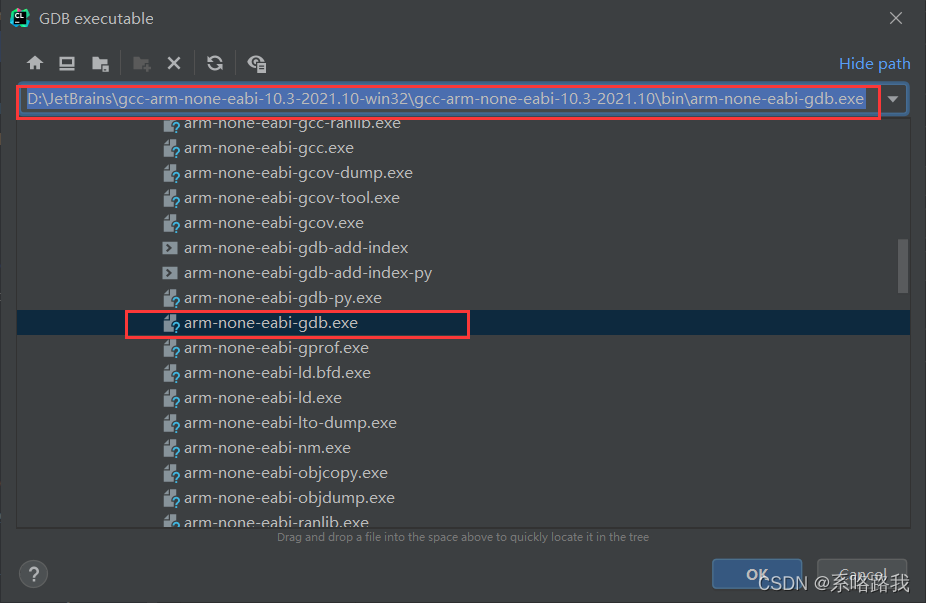
Task: Select arm-none-eabi-gcov-dump.exe
Action: click(298, 173)
